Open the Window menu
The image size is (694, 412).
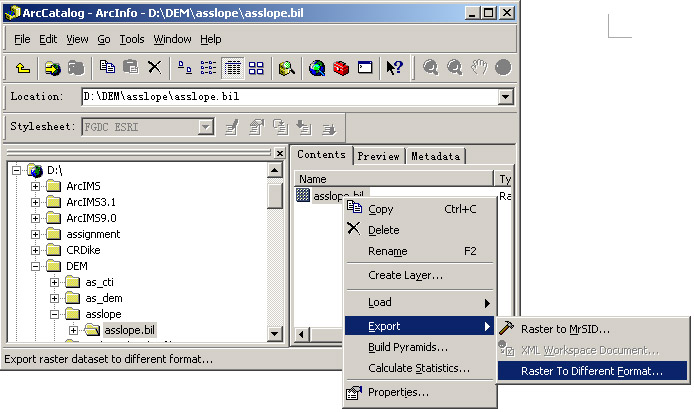pyautogui.click(x=172, y=39)
